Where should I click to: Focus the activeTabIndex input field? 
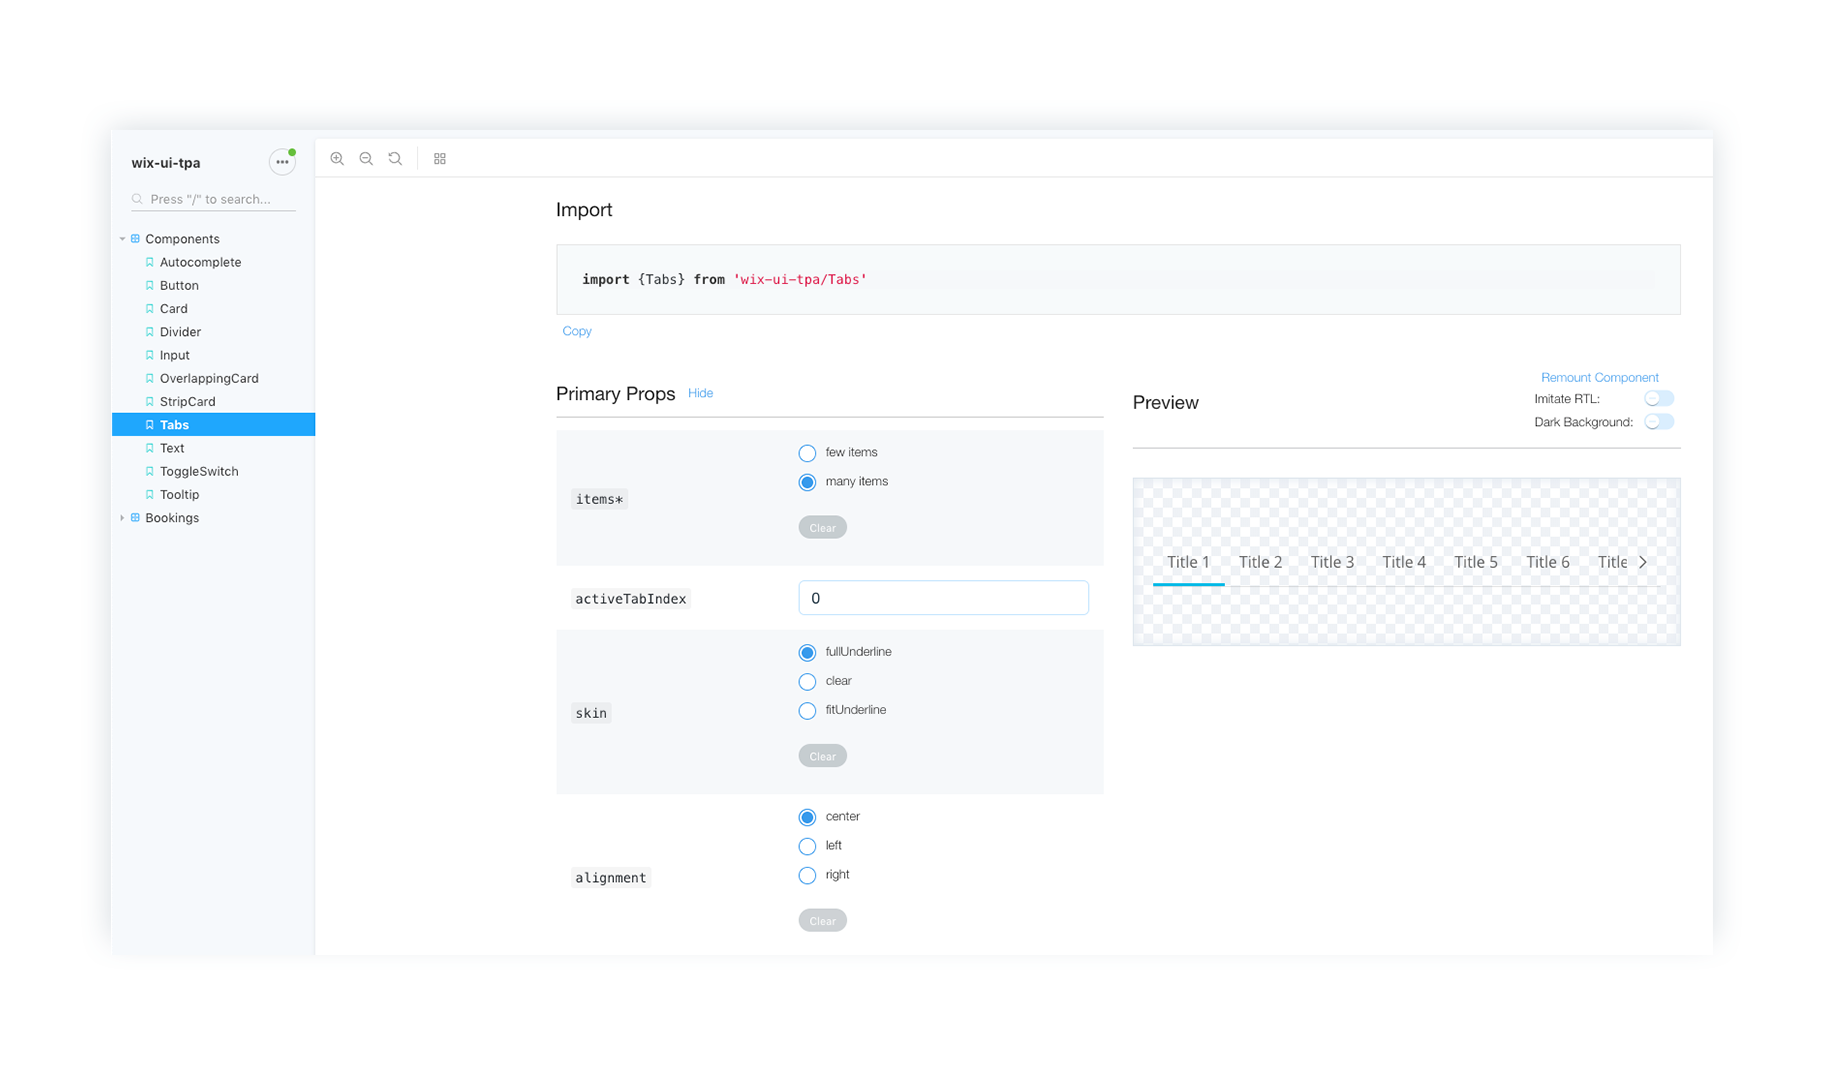pyautogui.click(x=942, y=598)
